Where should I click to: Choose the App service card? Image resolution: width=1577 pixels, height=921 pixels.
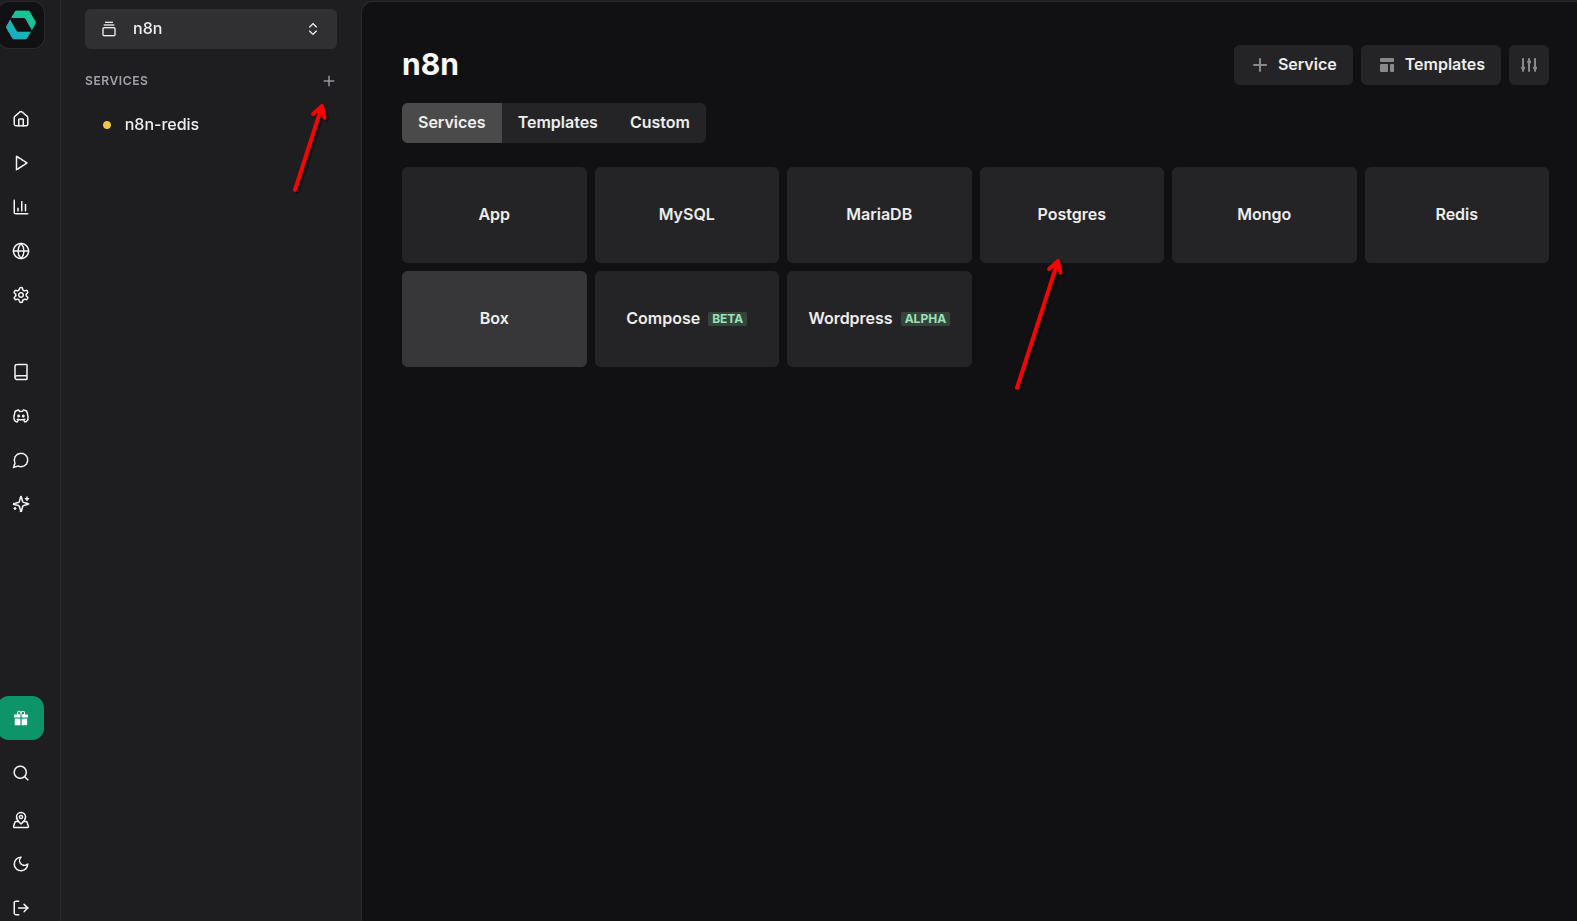[494, 215]
